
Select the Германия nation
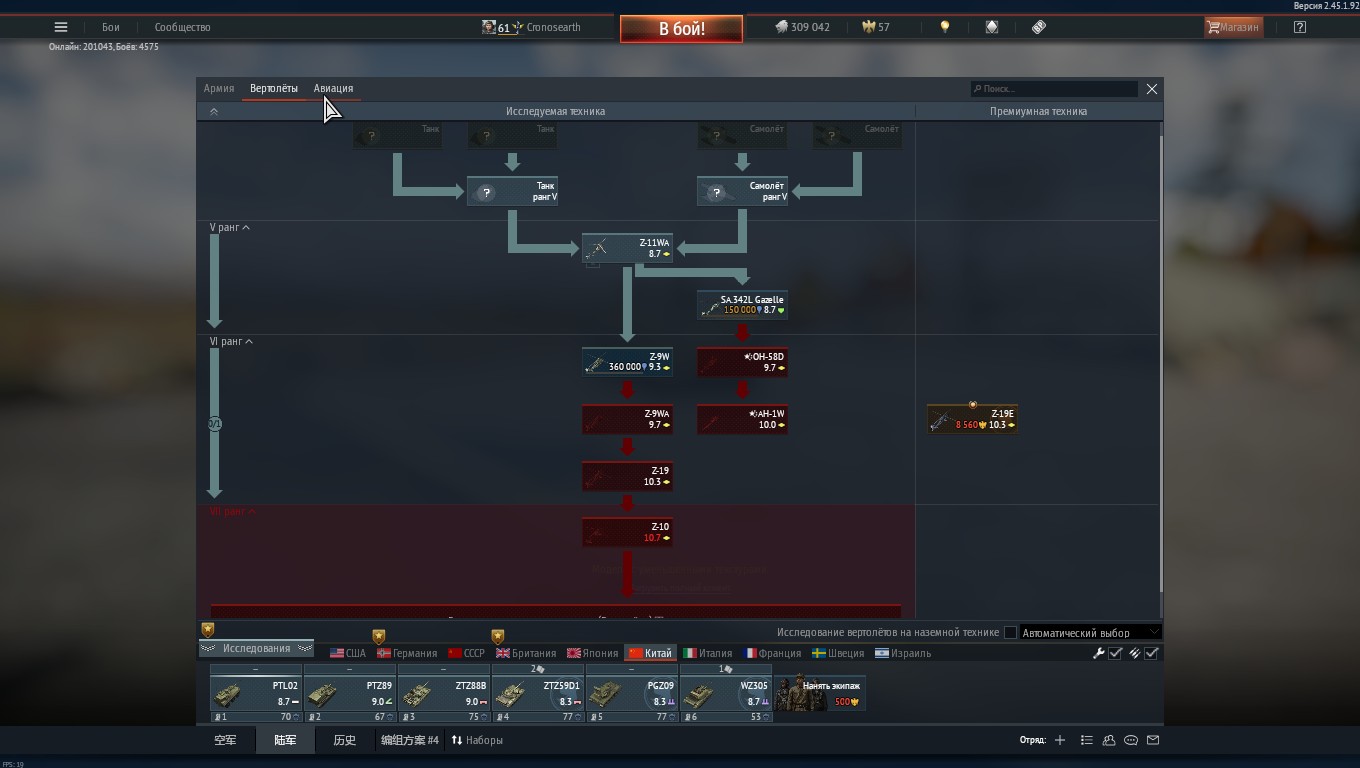[406, 653]
